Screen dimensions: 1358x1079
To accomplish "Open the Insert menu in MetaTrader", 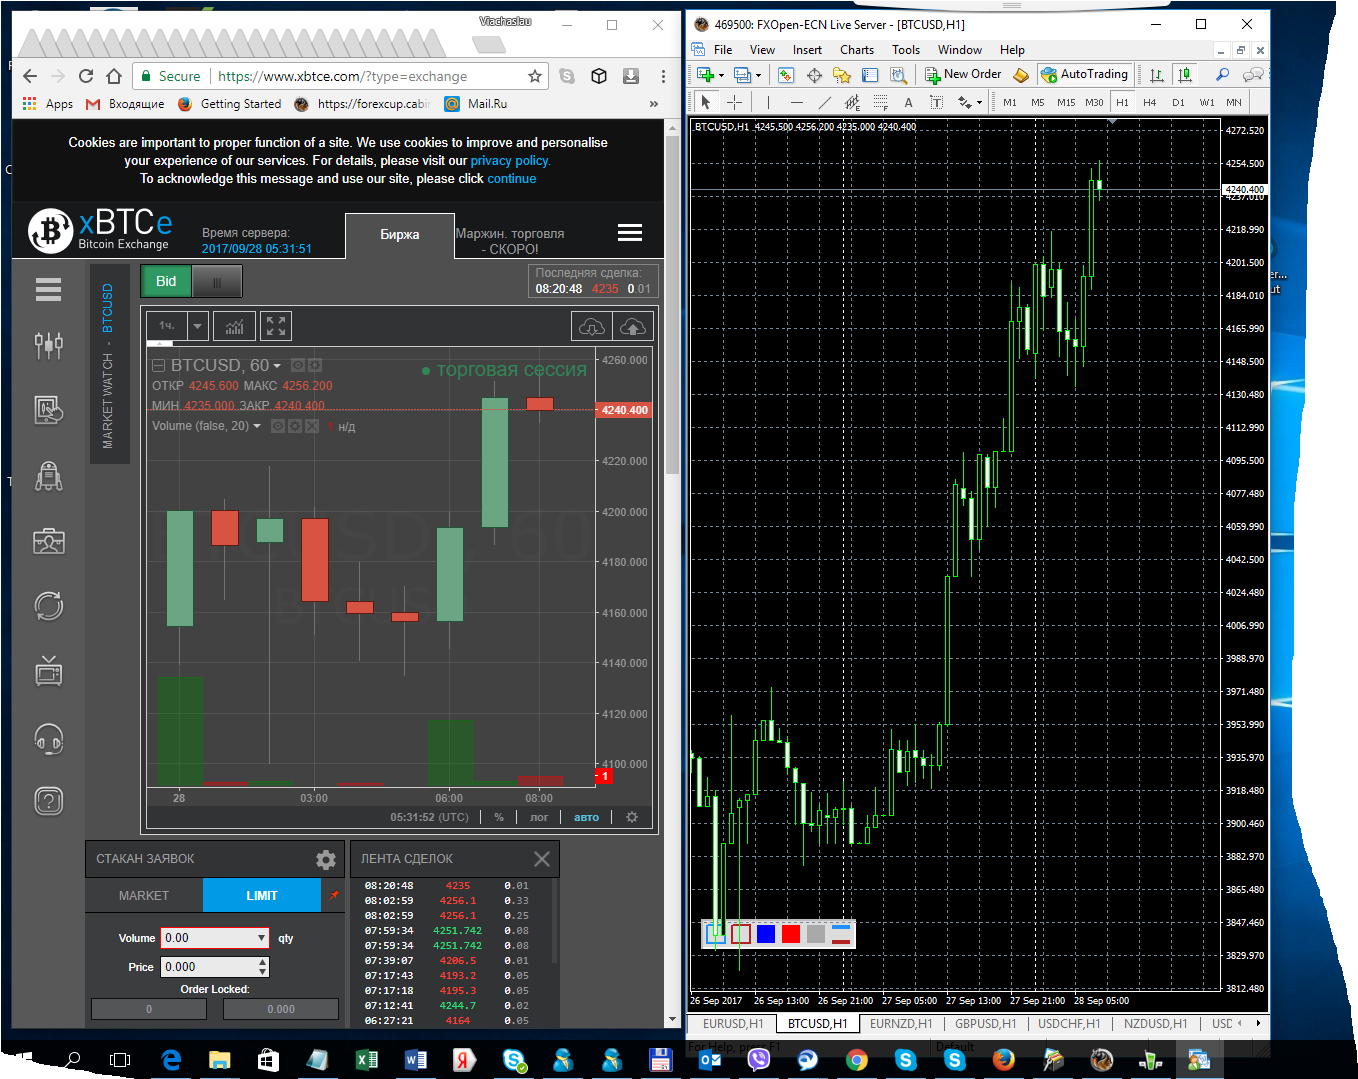I will 807,50.
